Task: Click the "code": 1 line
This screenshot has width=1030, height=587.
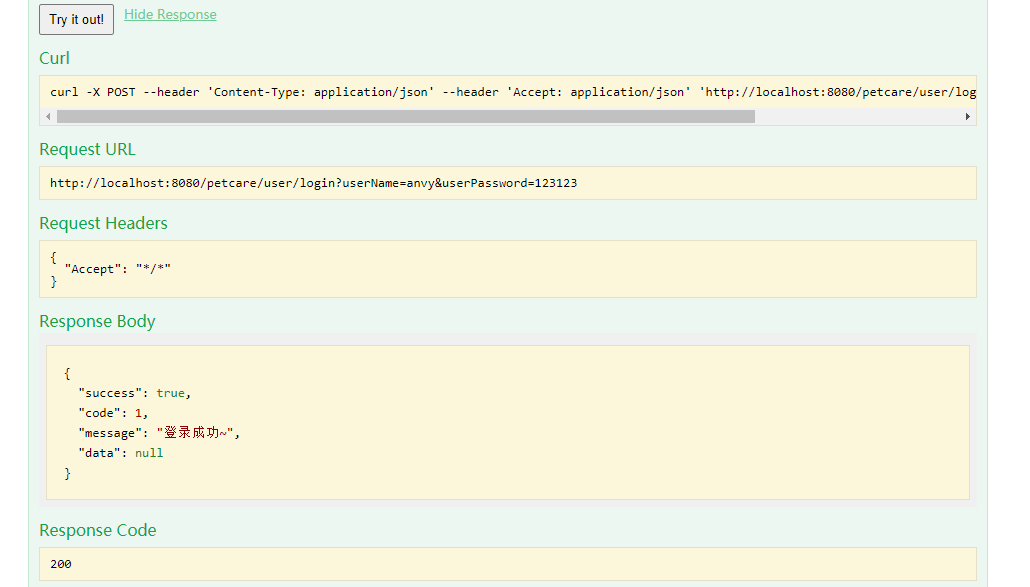Action: [113, 413]
